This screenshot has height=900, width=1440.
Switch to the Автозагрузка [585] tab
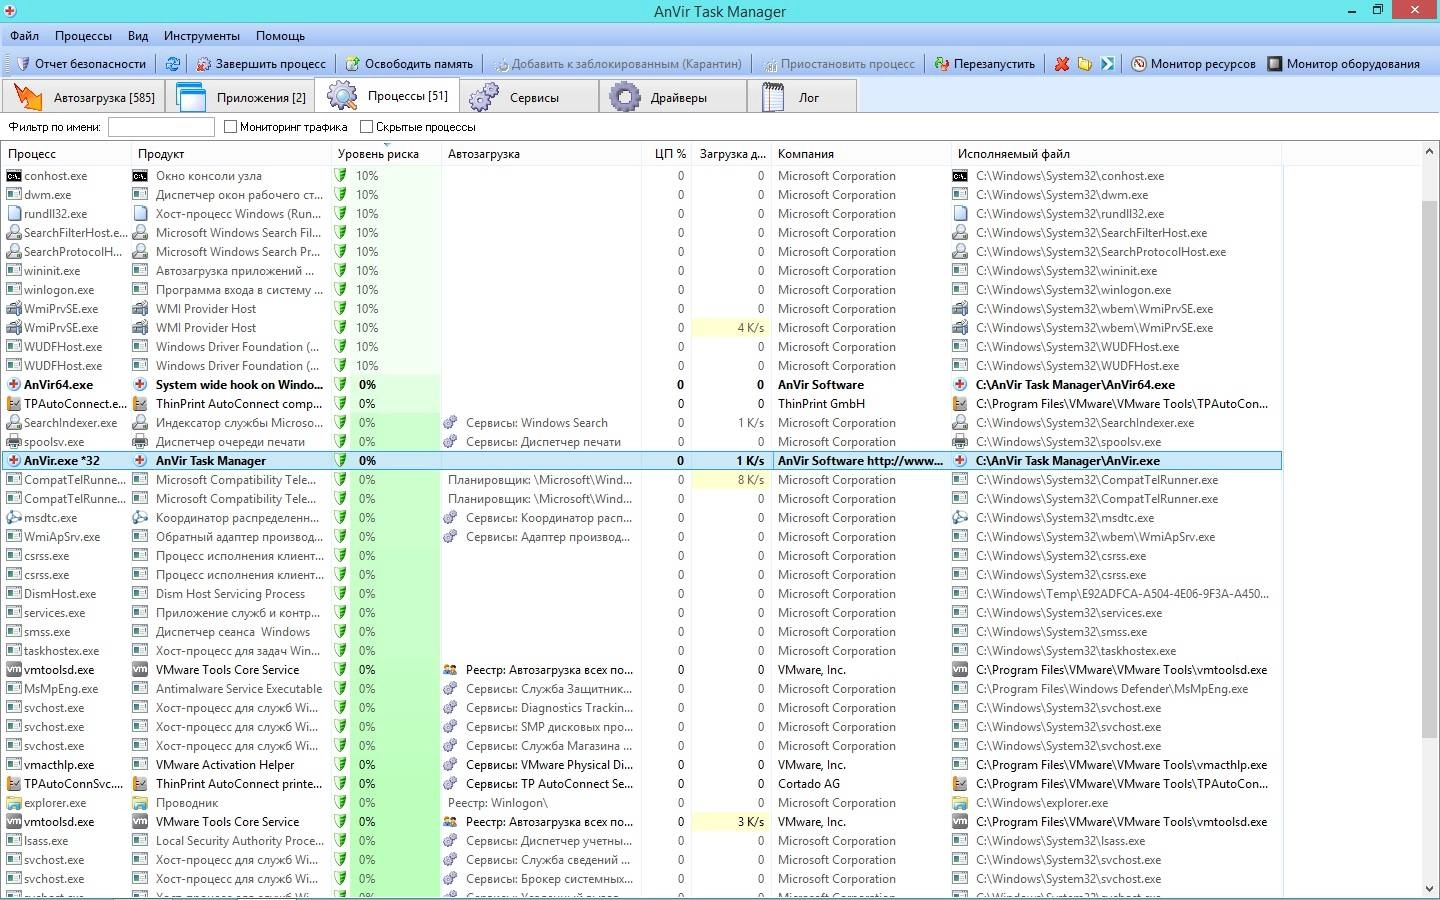tap(85, 97)
